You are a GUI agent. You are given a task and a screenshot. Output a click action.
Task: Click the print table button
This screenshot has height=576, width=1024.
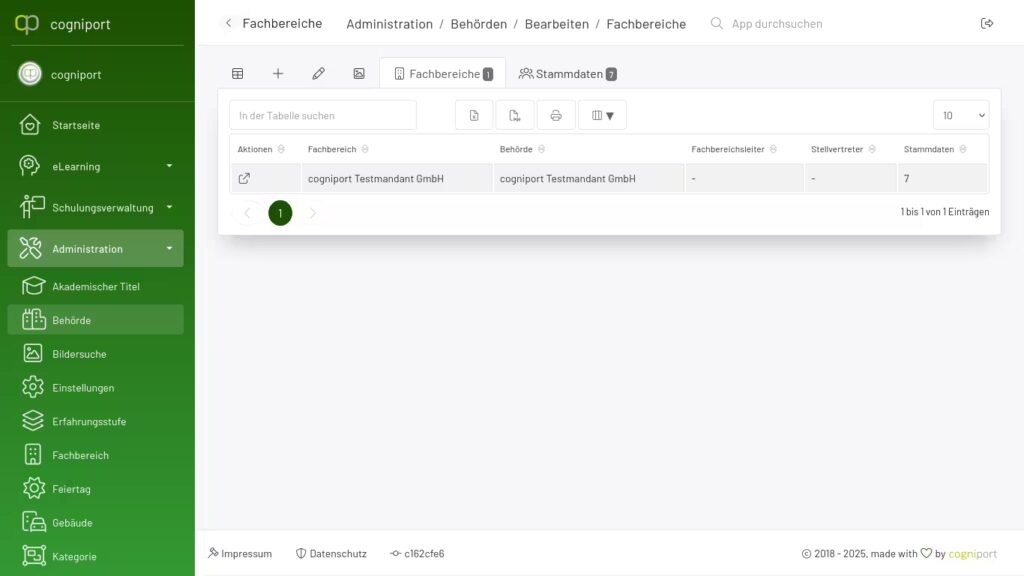click(556, 116)
